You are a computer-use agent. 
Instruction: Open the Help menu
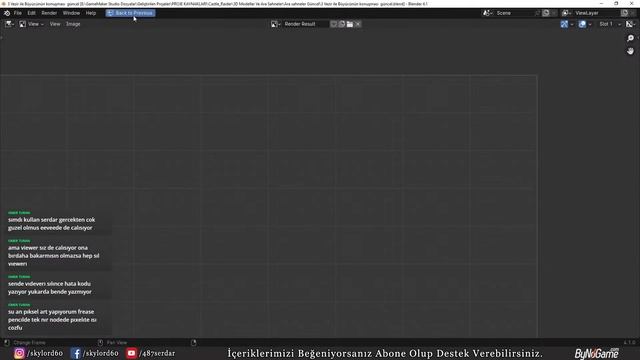(x=91, y=13)
